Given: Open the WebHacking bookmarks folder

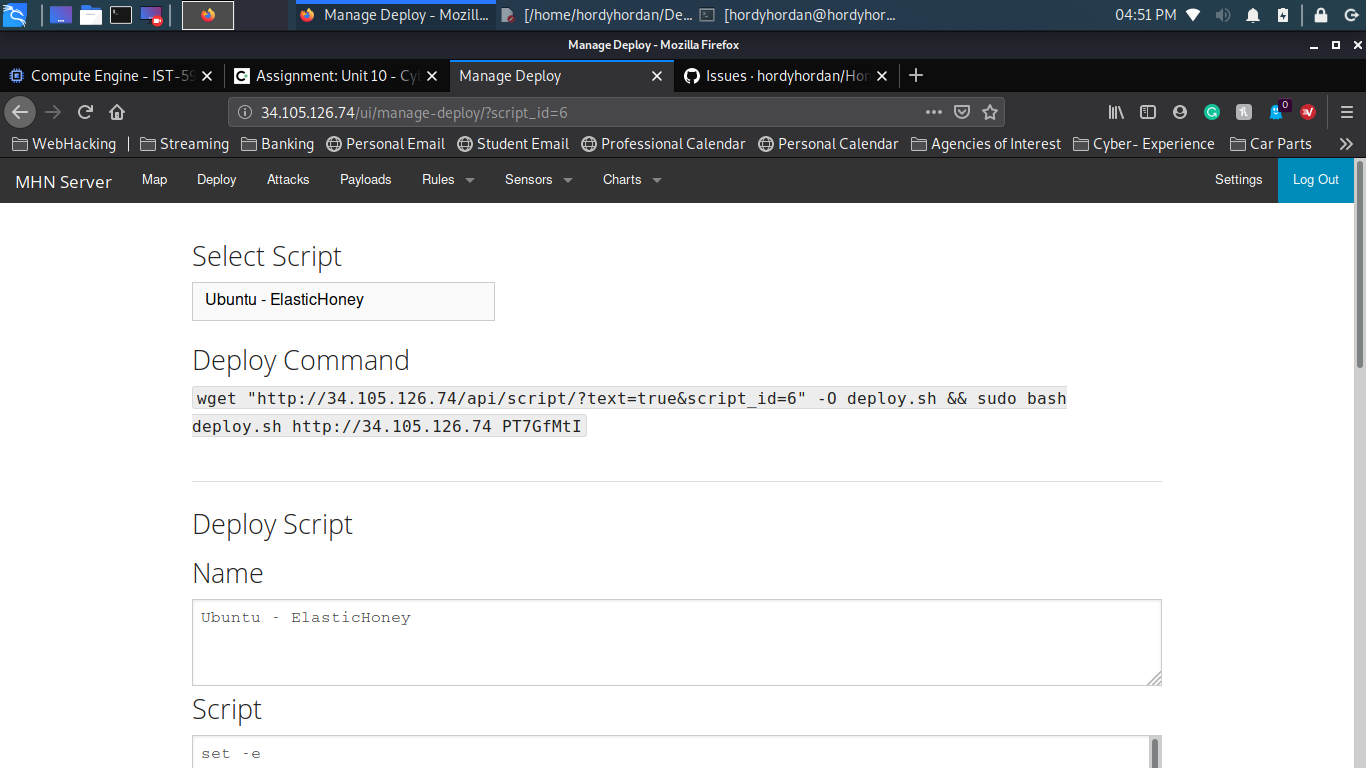Looking at the screenshot, I should coord(64,144).
